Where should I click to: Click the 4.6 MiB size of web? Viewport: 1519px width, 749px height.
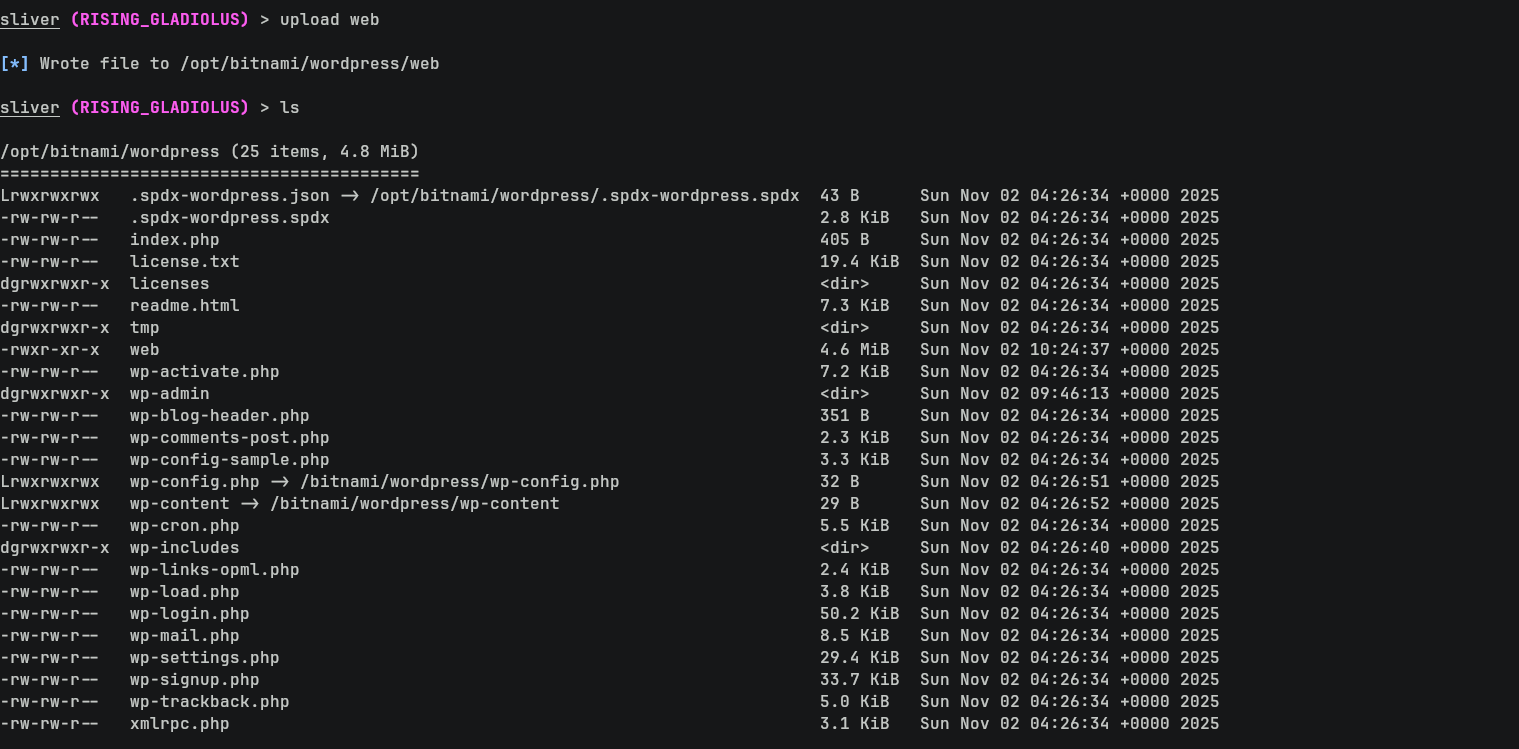point(854,350)
